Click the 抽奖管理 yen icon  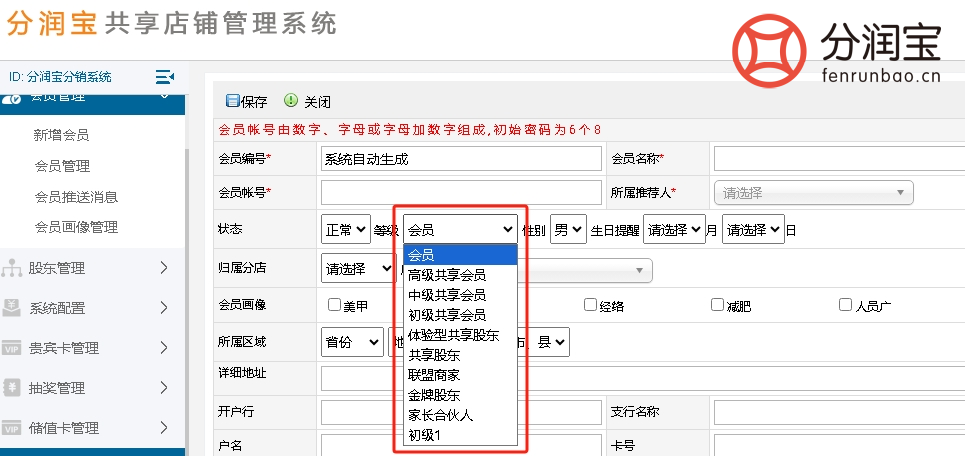tap(12, 388)
